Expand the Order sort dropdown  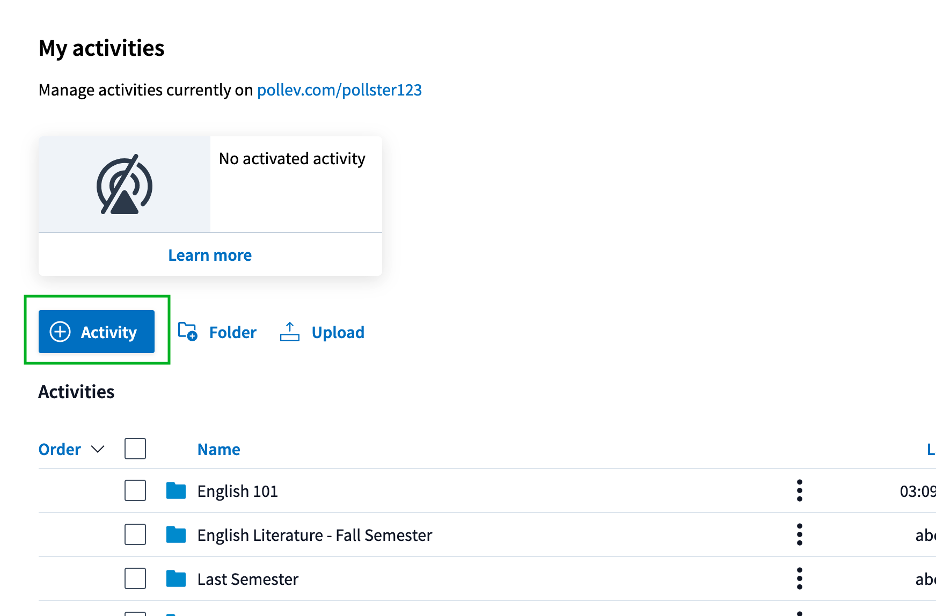(x=71, y=449)
